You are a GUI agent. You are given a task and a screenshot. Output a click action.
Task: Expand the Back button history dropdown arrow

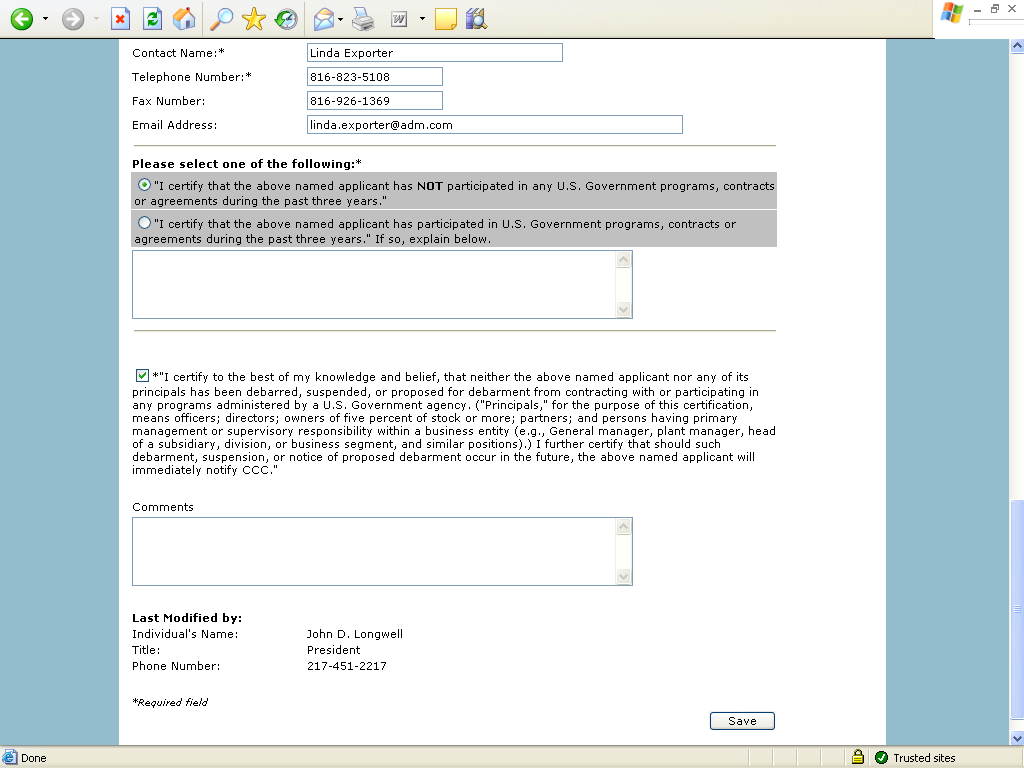pos(45,19)
